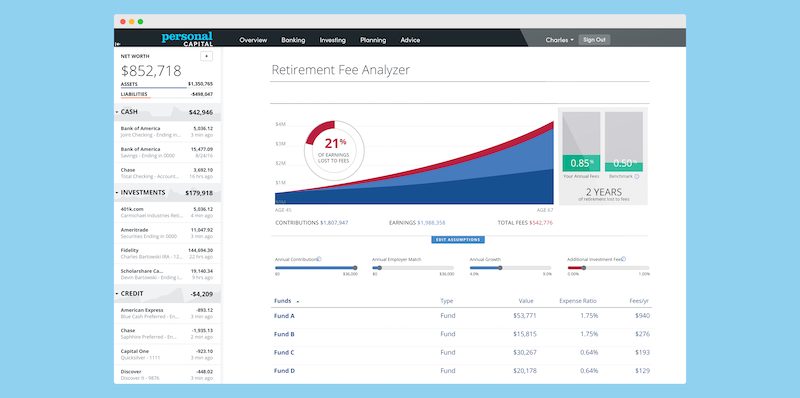Open info icon next to Annual Contribution
Screen dimensions: 800x398
(319, 259)
